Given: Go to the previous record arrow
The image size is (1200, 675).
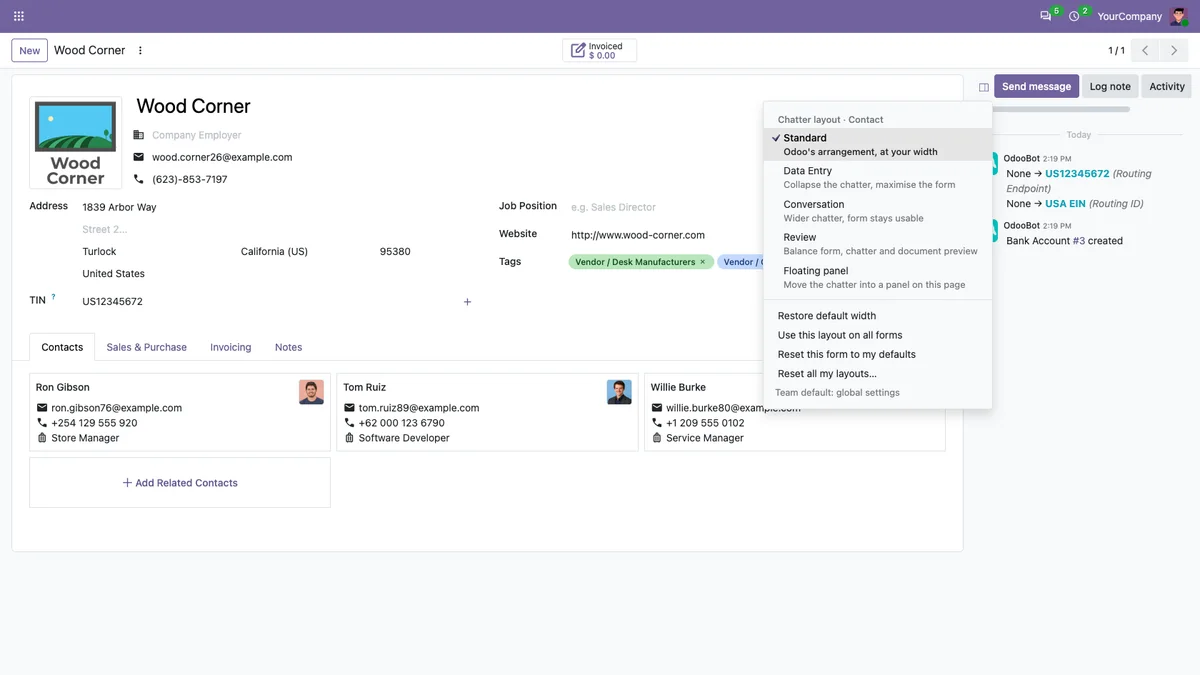Looking at the screenshot, I should pos(1145,50).
